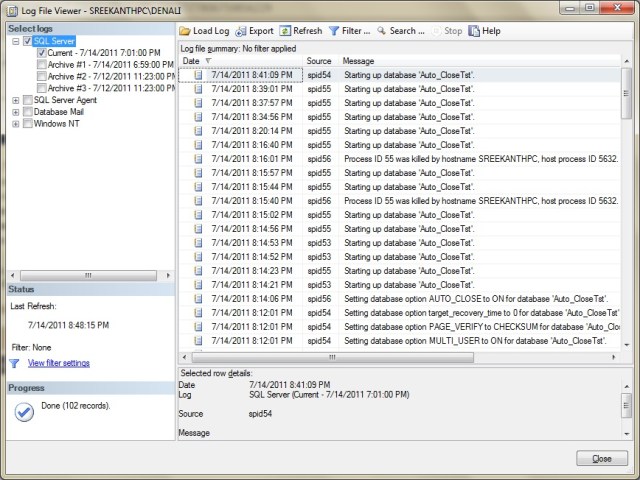The image size is (640, 480).
Task: Expand the Windows NT tree node
Action: (15, 124)
